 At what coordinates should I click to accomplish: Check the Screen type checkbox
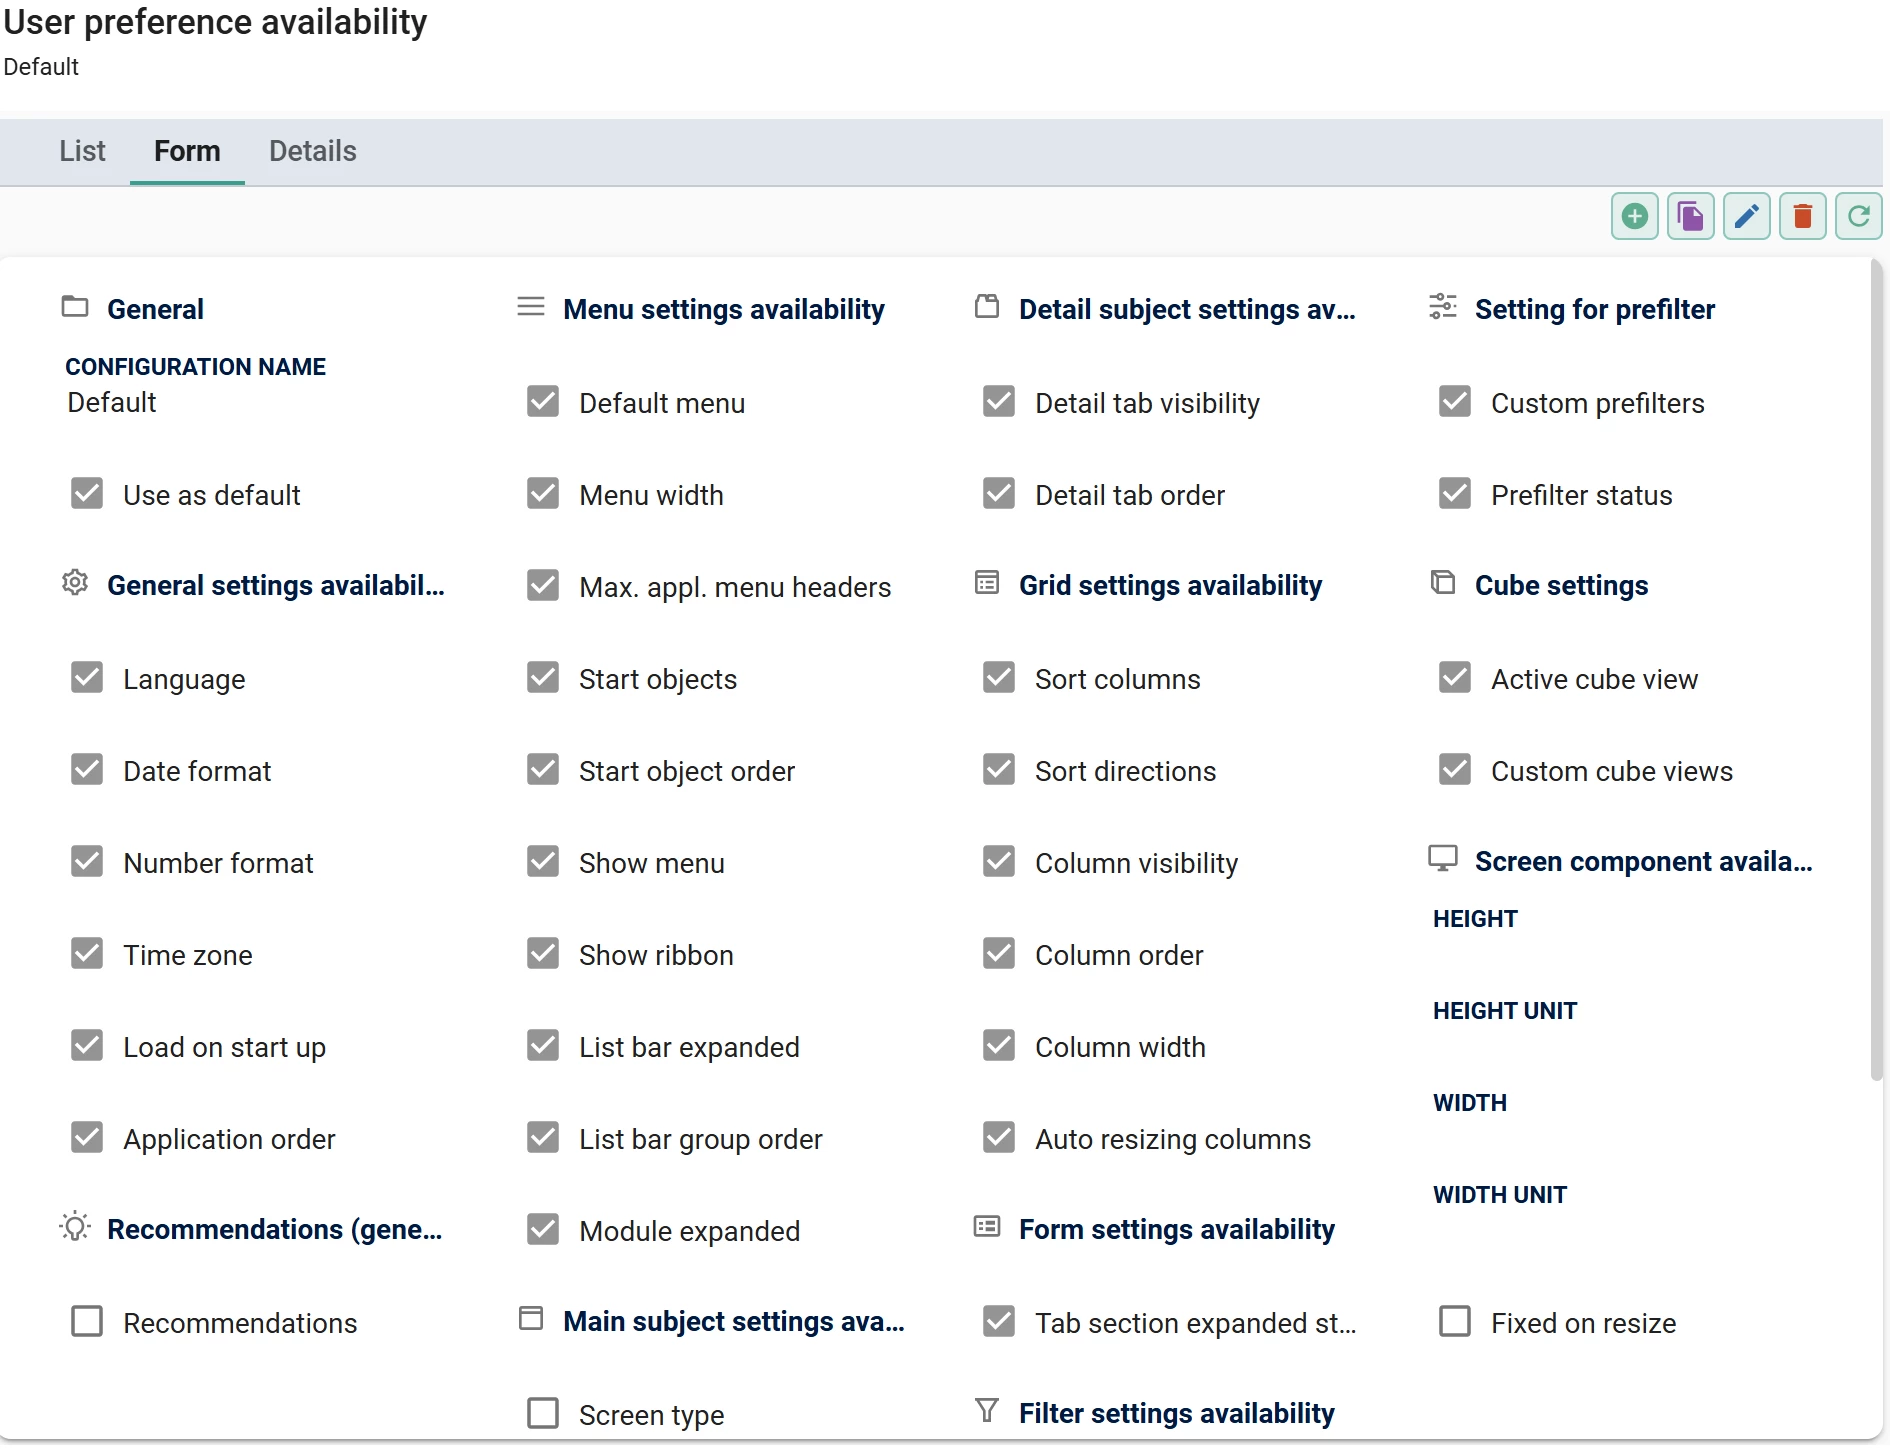click(x=543, y=1414)
